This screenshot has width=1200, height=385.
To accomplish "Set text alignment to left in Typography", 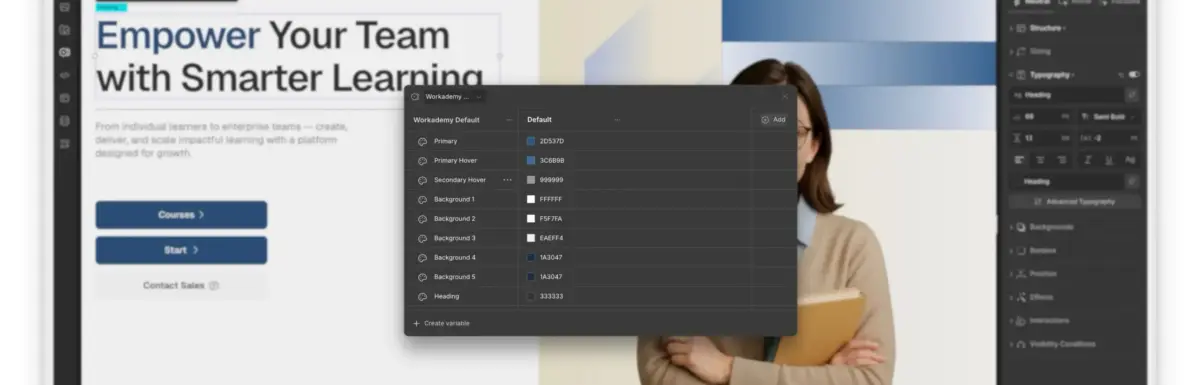I will 1019,160.
